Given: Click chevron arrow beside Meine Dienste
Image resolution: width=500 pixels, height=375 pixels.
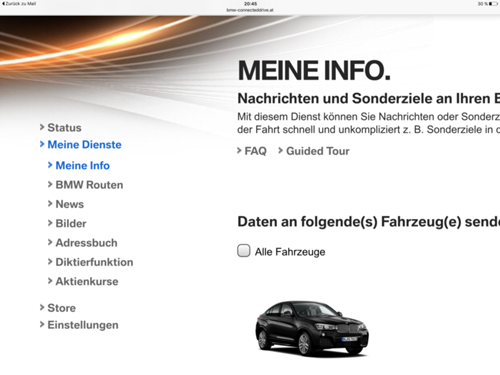Looking at the screenshot, I should click(42, 144).
